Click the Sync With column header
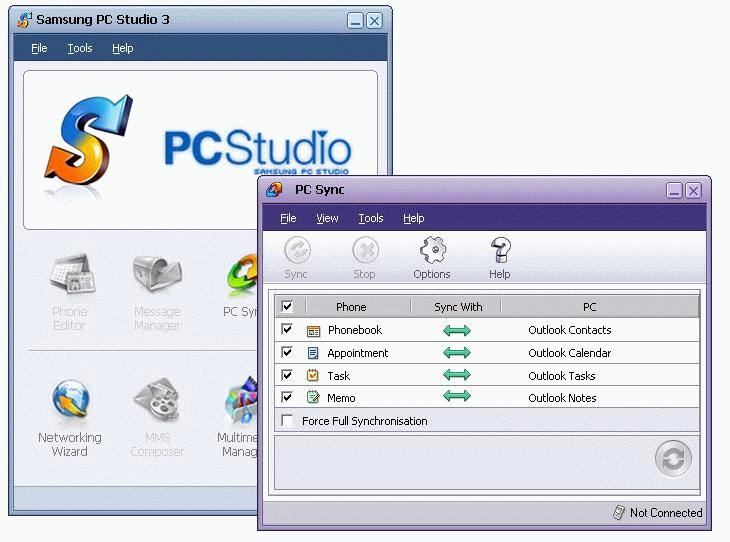730x542 pixels. tap(456, 307)
